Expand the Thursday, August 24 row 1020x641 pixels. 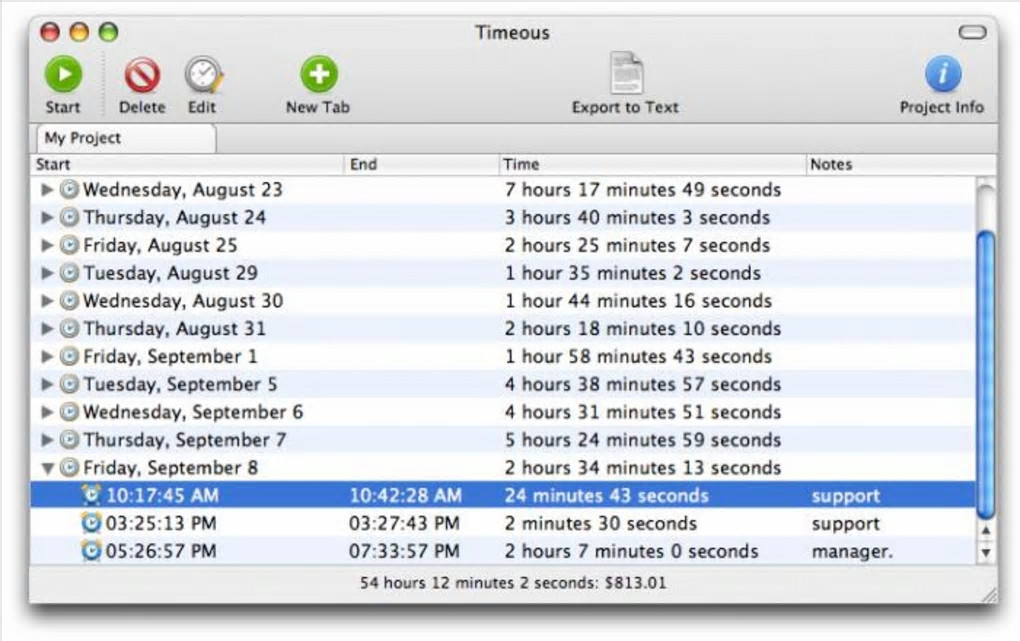(x=47, y=217)
